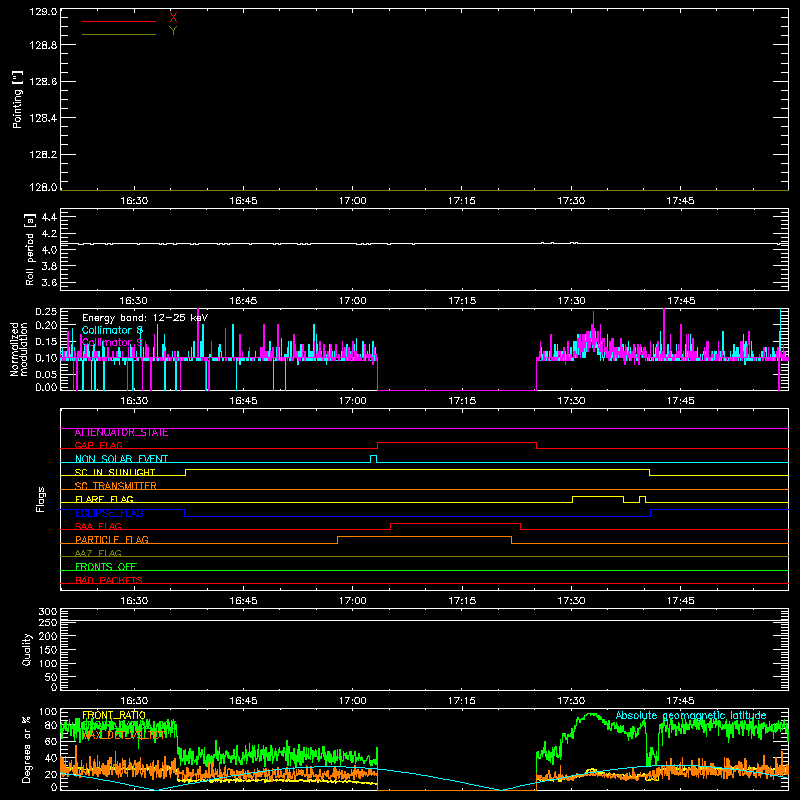800x800 pixels.
Task: Click the 80 tick on Degrees axis
Action: (x=51, y=725)
